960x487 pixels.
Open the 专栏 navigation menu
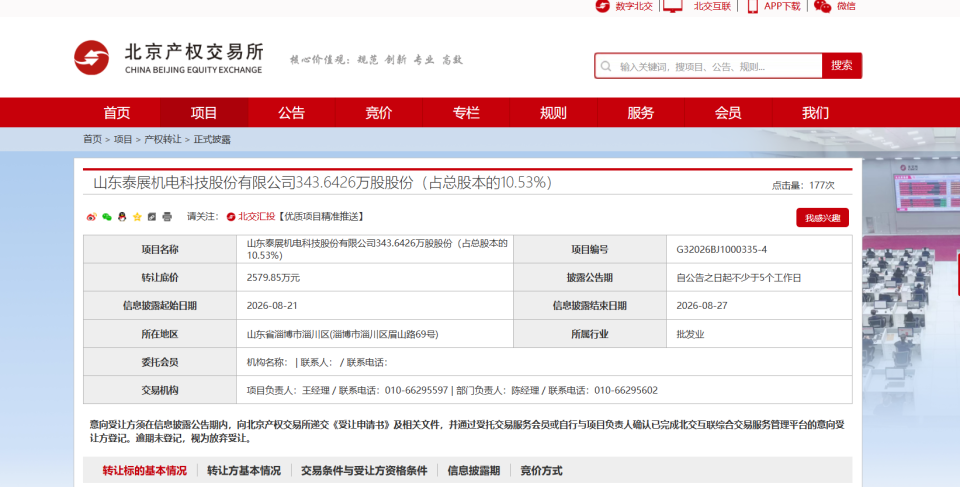click(466, 113)
